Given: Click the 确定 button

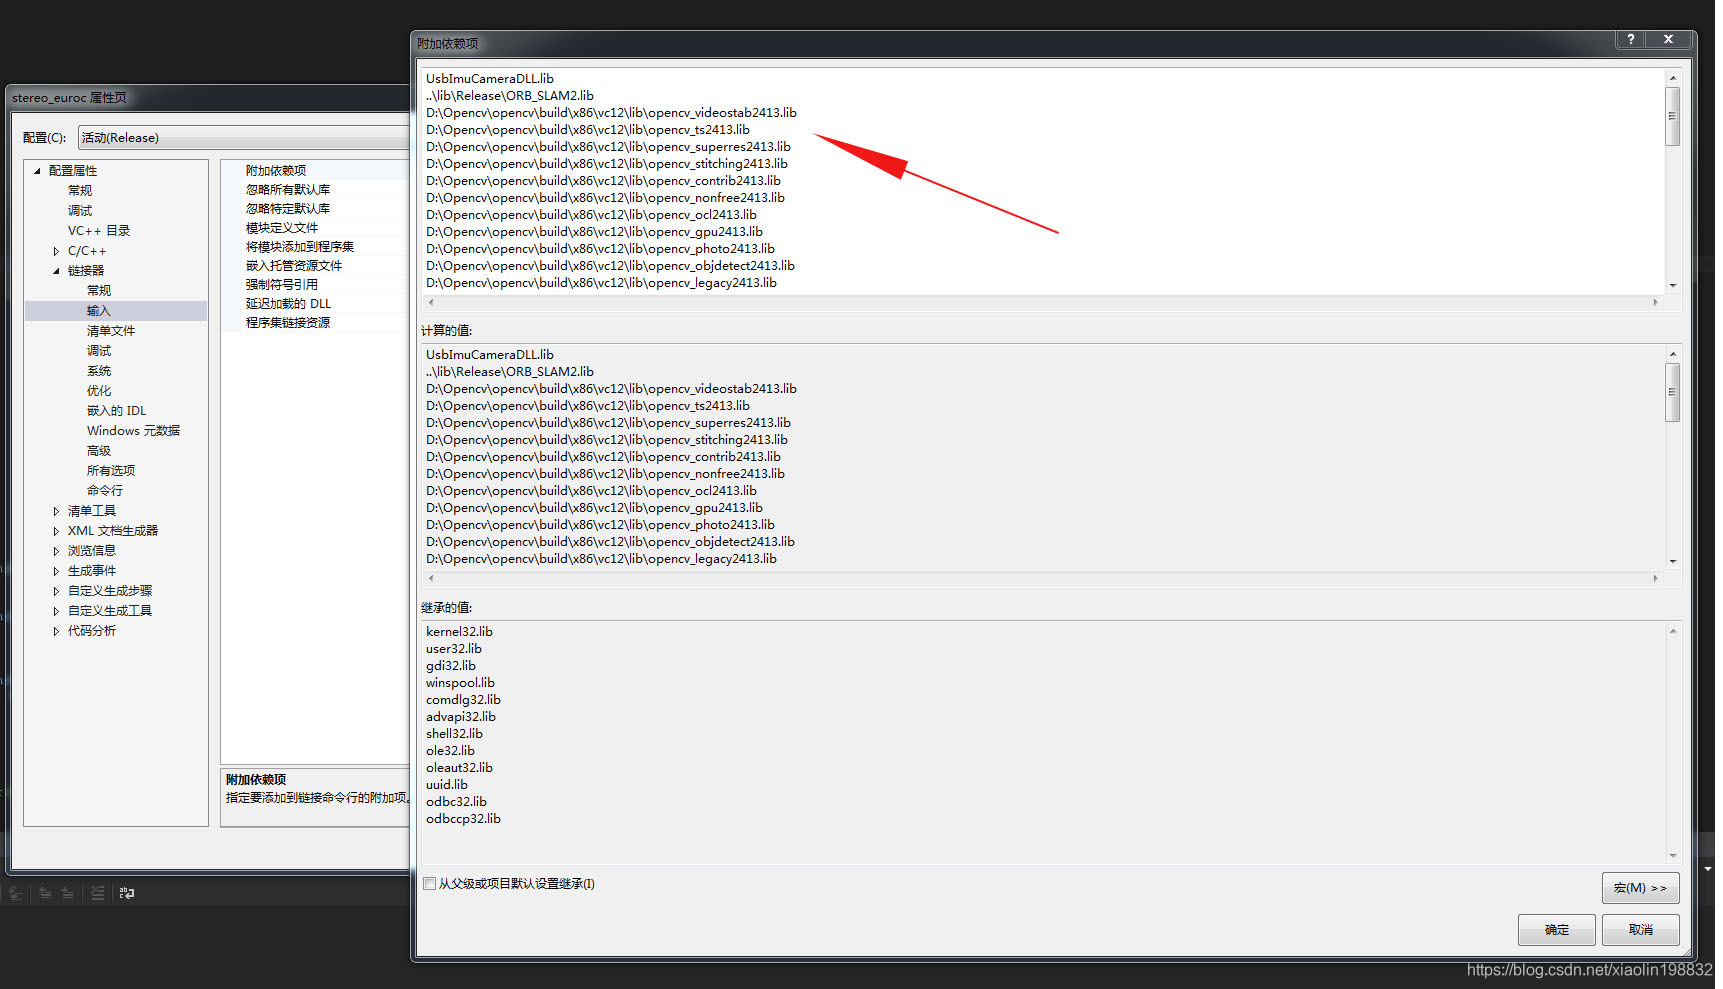Looking at the screenshot, I should coord(1556,930).
